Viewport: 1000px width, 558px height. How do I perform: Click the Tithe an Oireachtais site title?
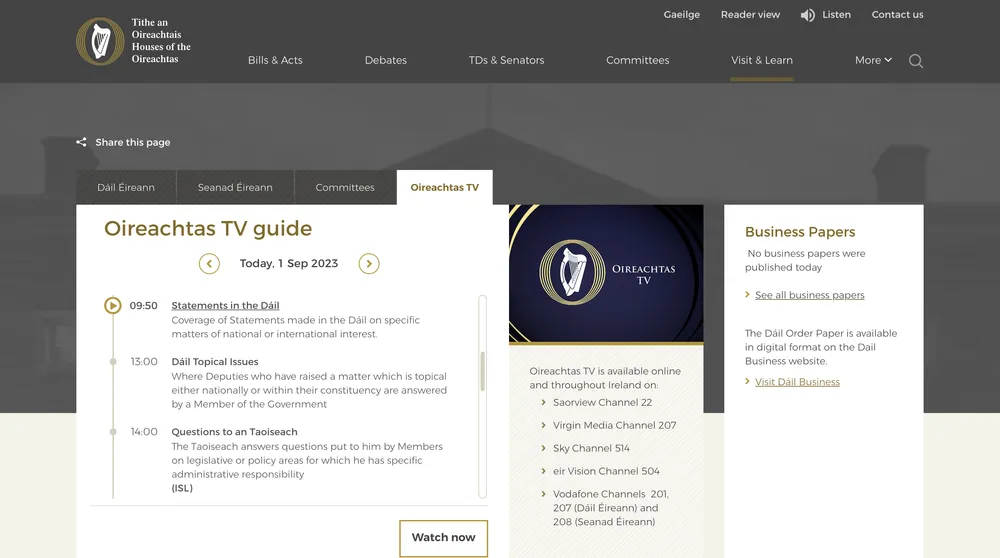(161, 41)
